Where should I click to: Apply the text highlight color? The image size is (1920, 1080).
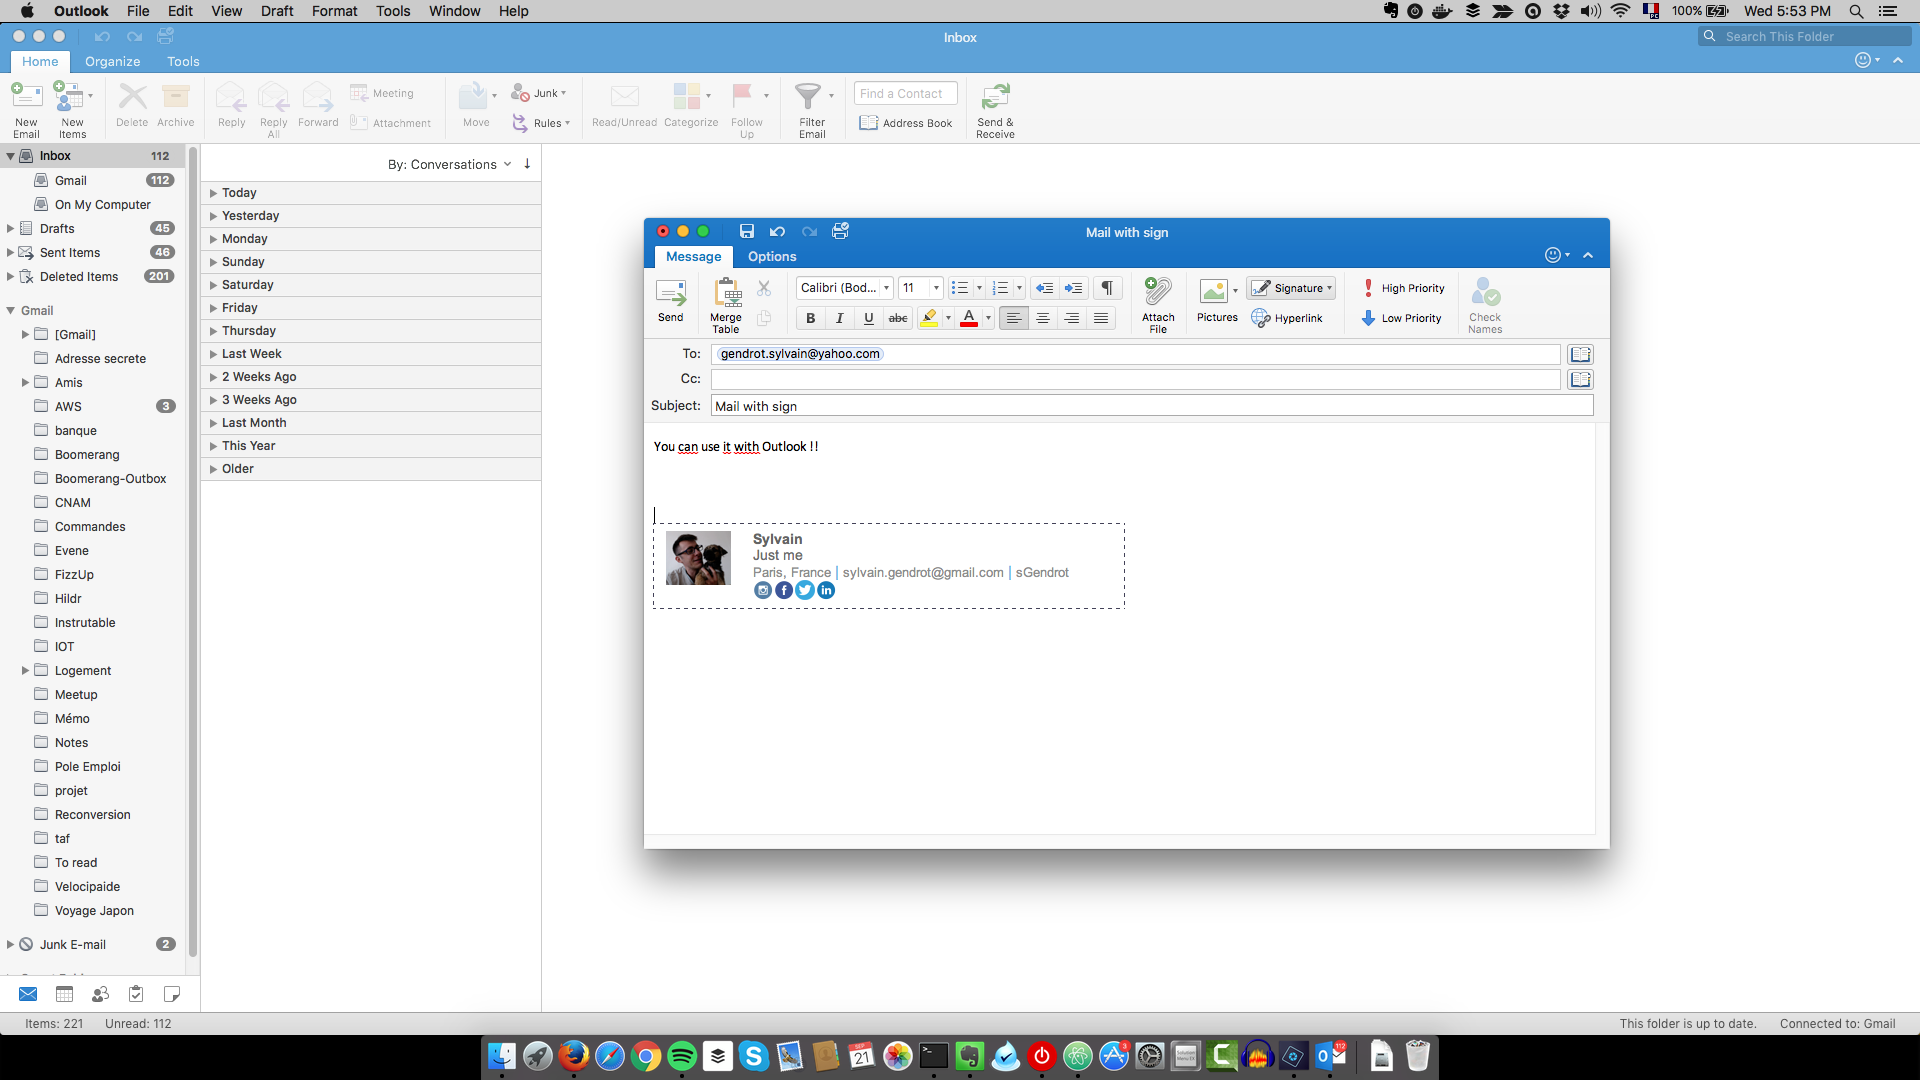coord(929,318)
